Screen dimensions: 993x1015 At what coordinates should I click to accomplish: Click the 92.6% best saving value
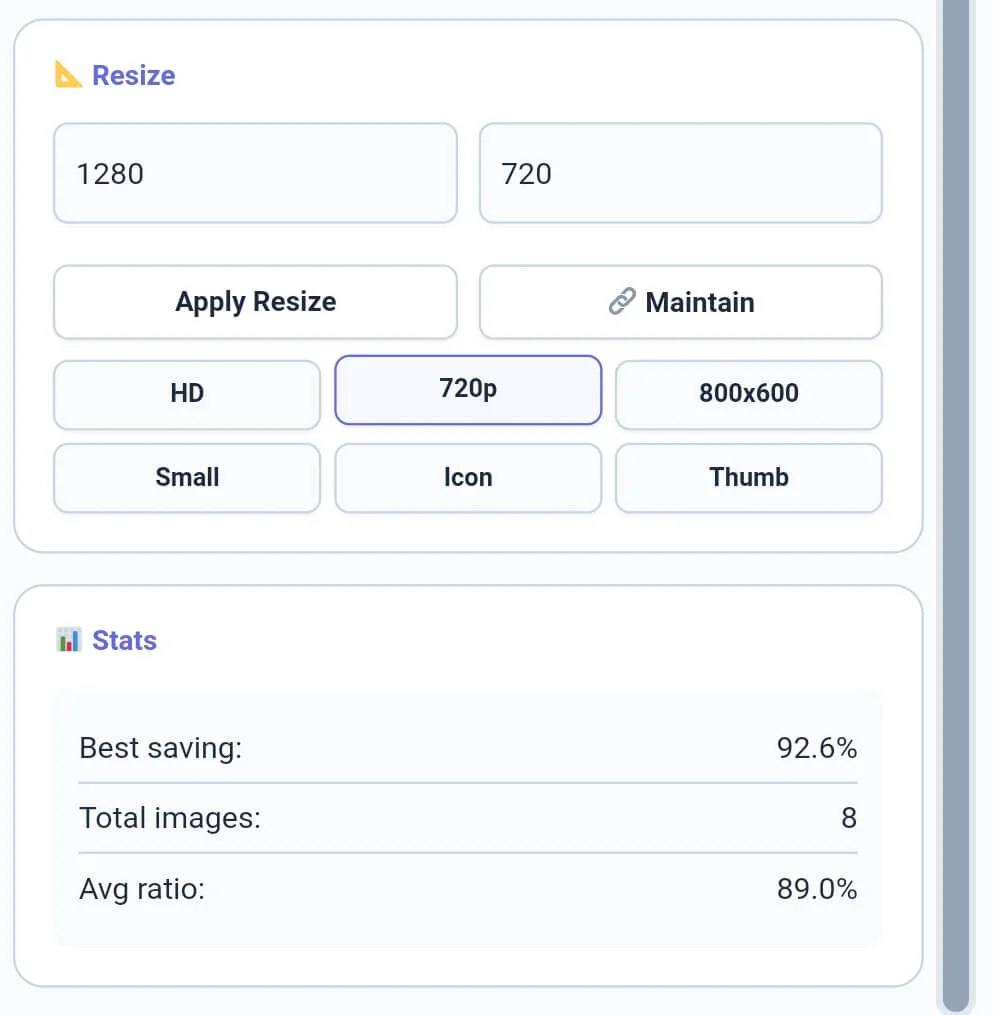[x=816, y=748]
